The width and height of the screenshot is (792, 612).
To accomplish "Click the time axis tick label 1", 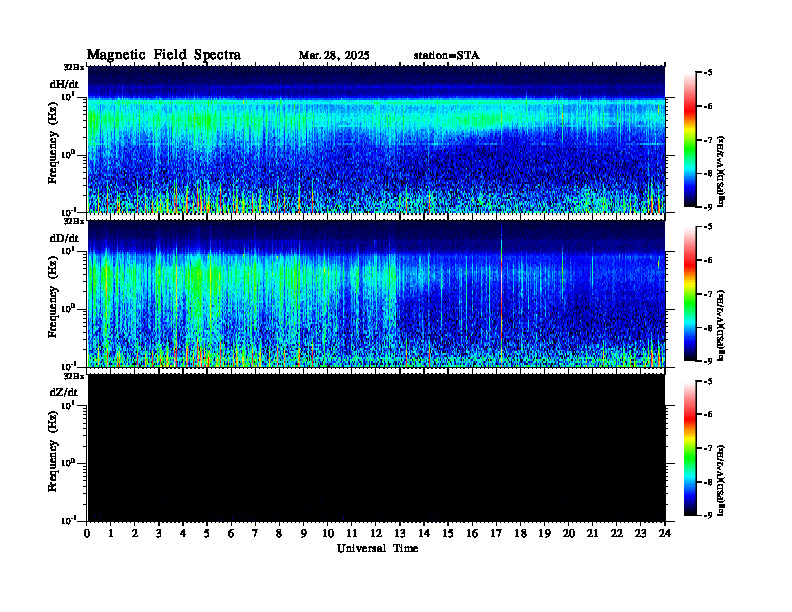I will [111, 533].
